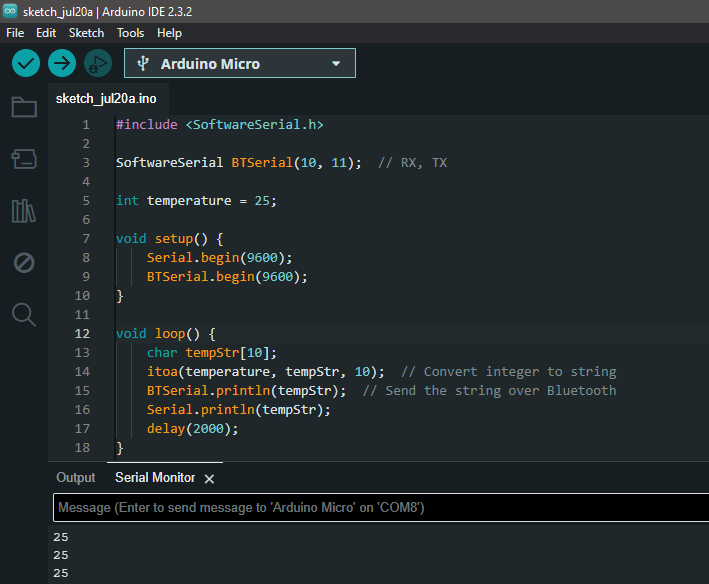Open the Debug sidebar panel icon

pos(24,263)
